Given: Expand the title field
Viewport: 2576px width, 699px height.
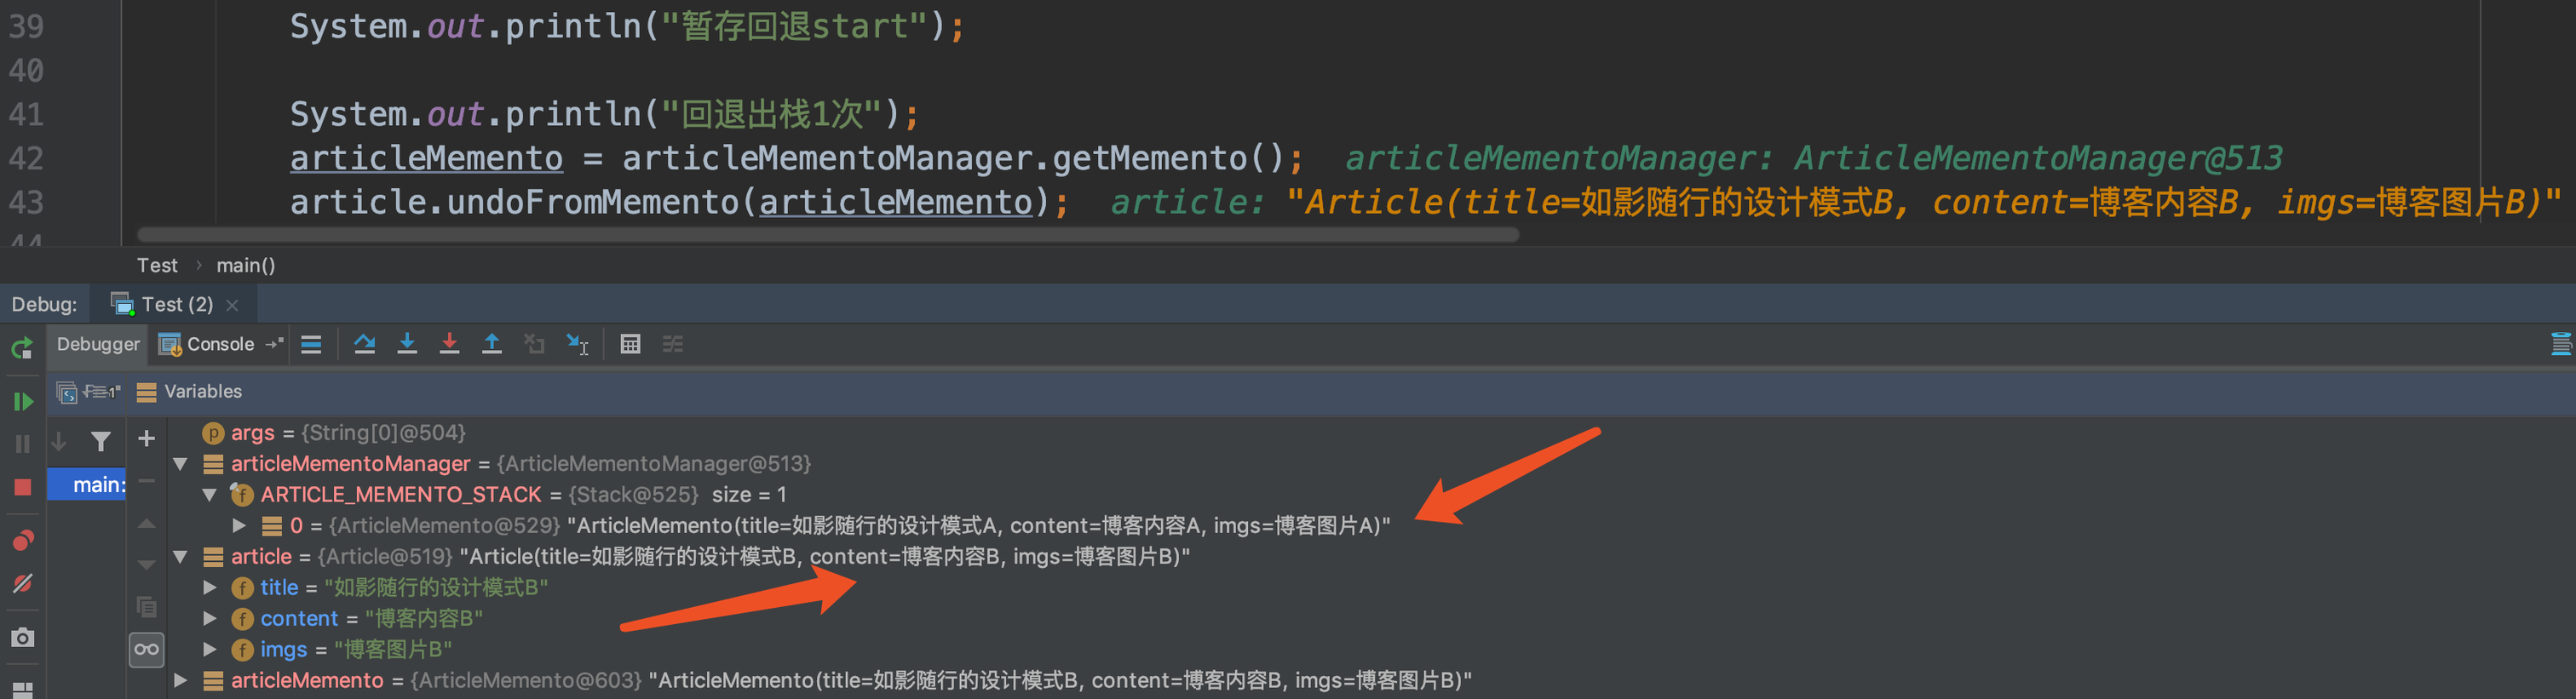Looking at the screenshot, I should point(210,588).
